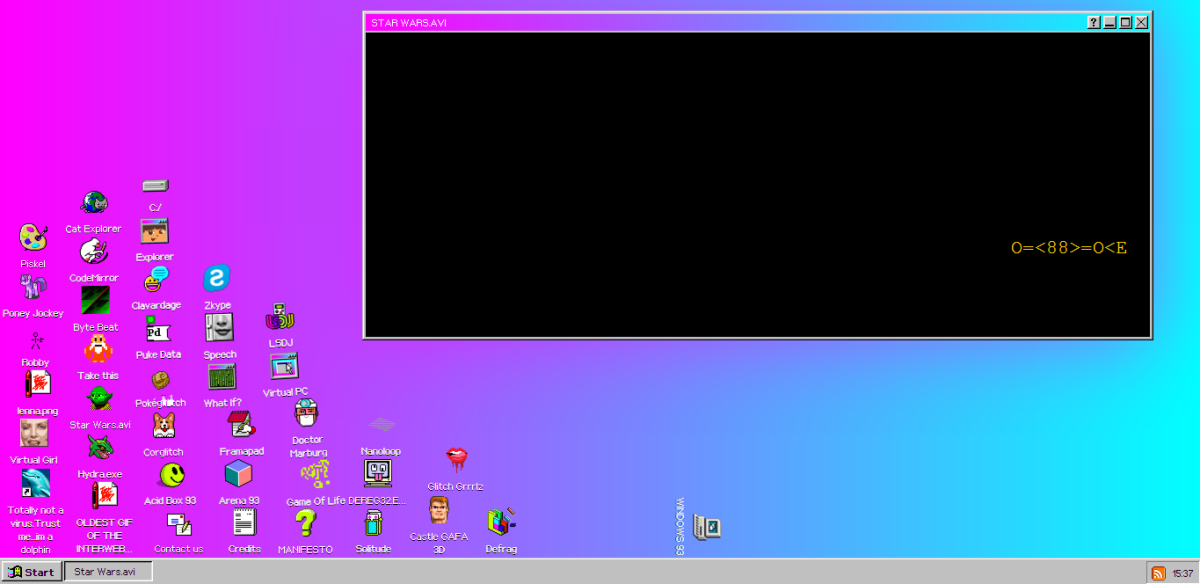Open the Credits document icon

(x=244, y=523)
